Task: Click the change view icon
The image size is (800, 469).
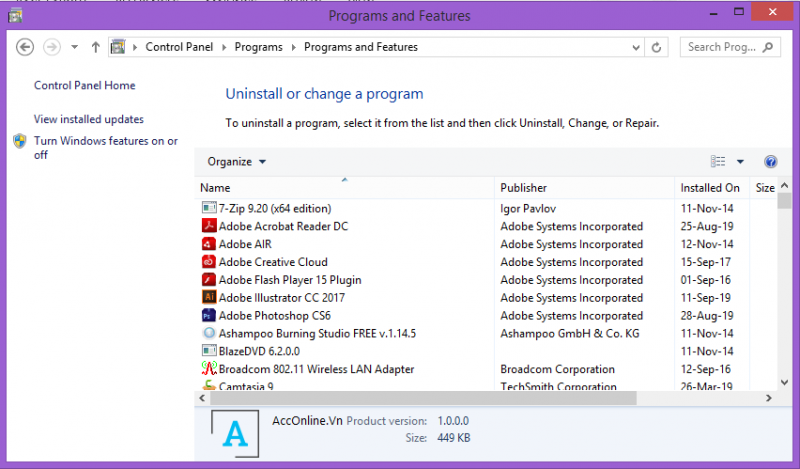Action: [718, 161]
